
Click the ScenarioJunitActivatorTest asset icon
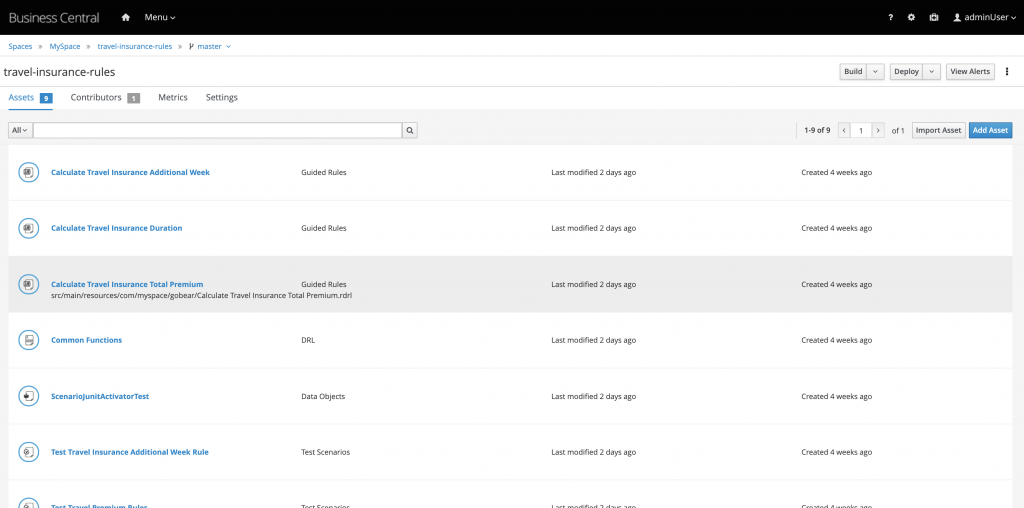28,396
